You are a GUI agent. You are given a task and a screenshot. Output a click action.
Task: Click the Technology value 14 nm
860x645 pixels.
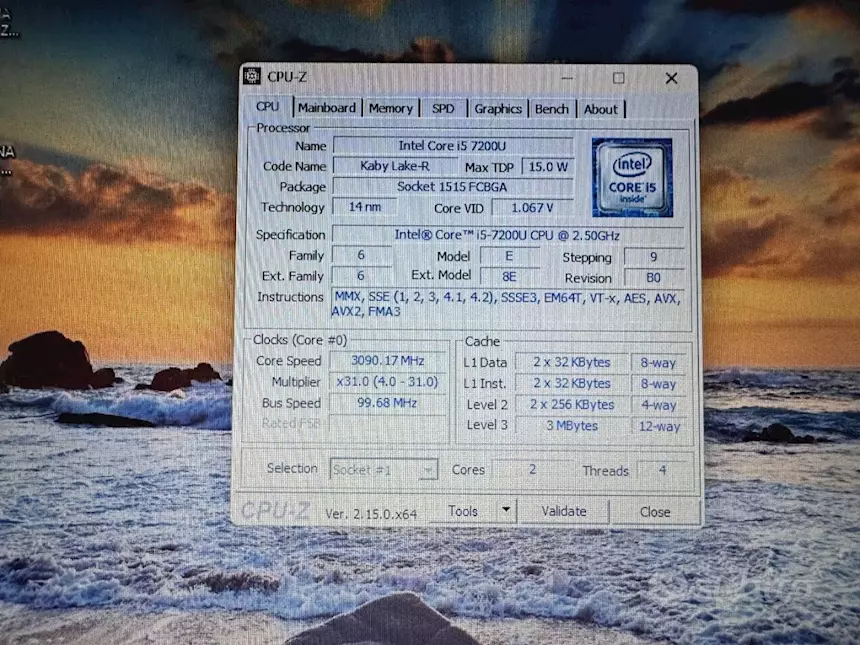pos(365,207)
